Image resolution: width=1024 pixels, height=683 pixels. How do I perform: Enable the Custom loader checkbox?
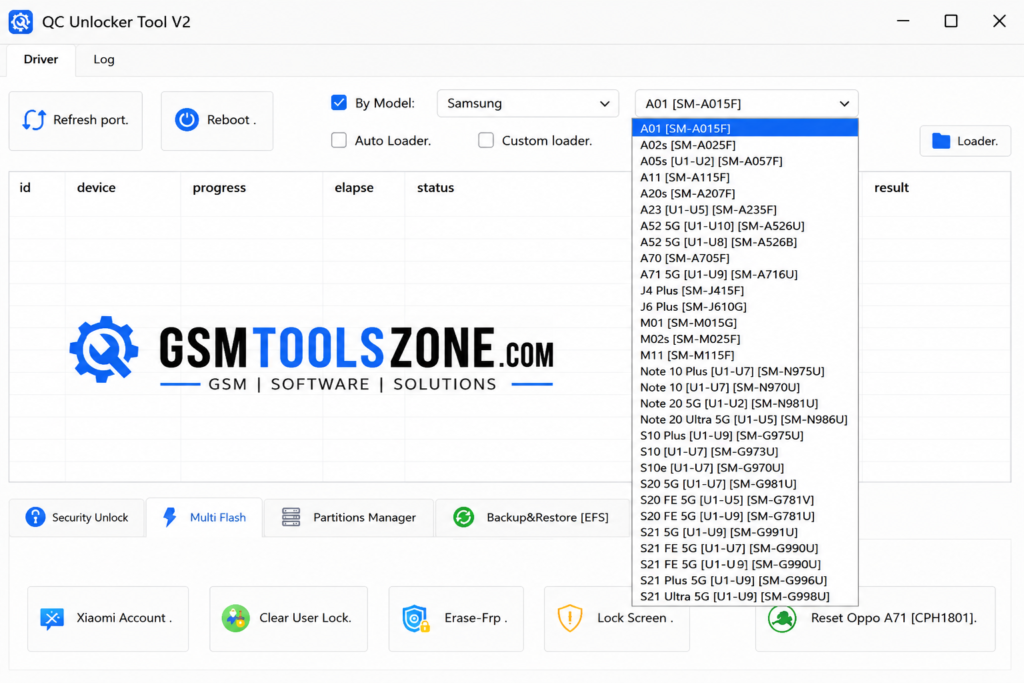[x=486, y=140]
